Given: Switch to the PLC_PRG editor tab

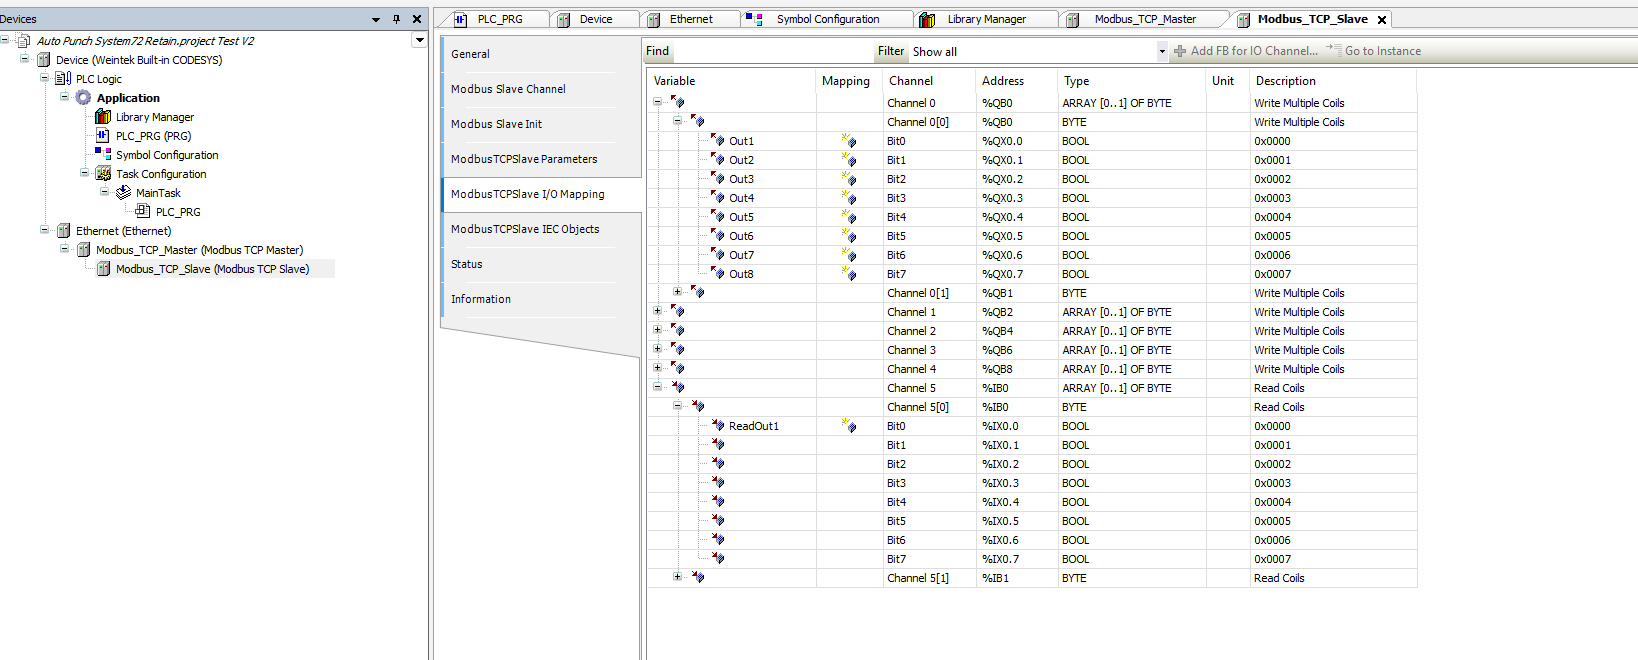Looking at the screenshot, I should tap(498, 19).
